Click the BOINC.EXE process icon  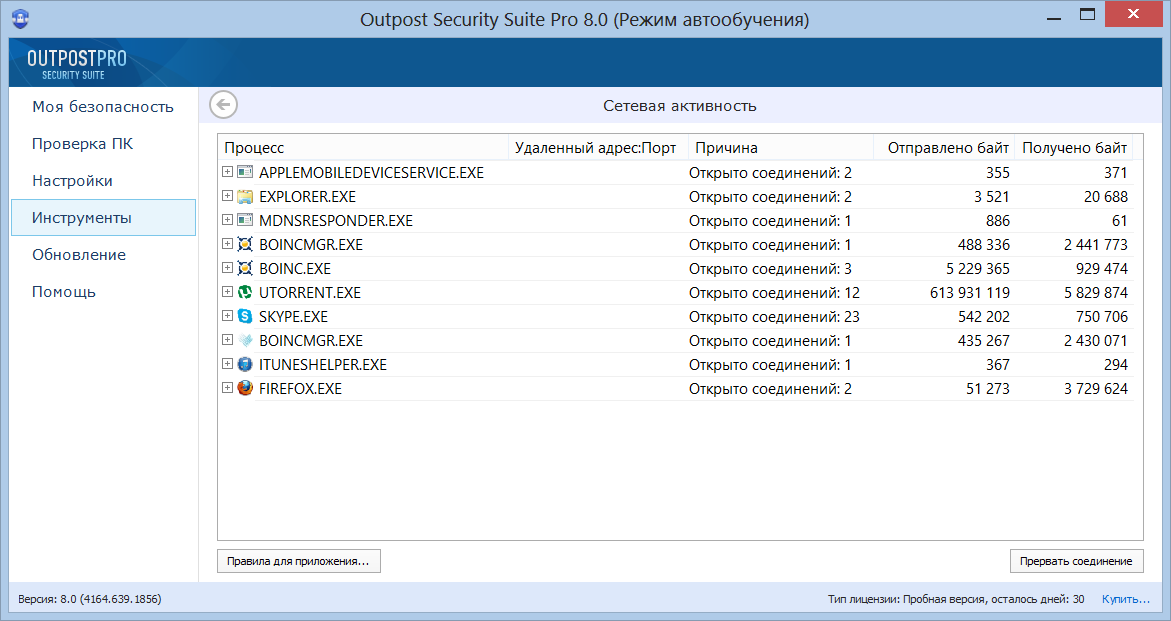[x=245, y=269]
